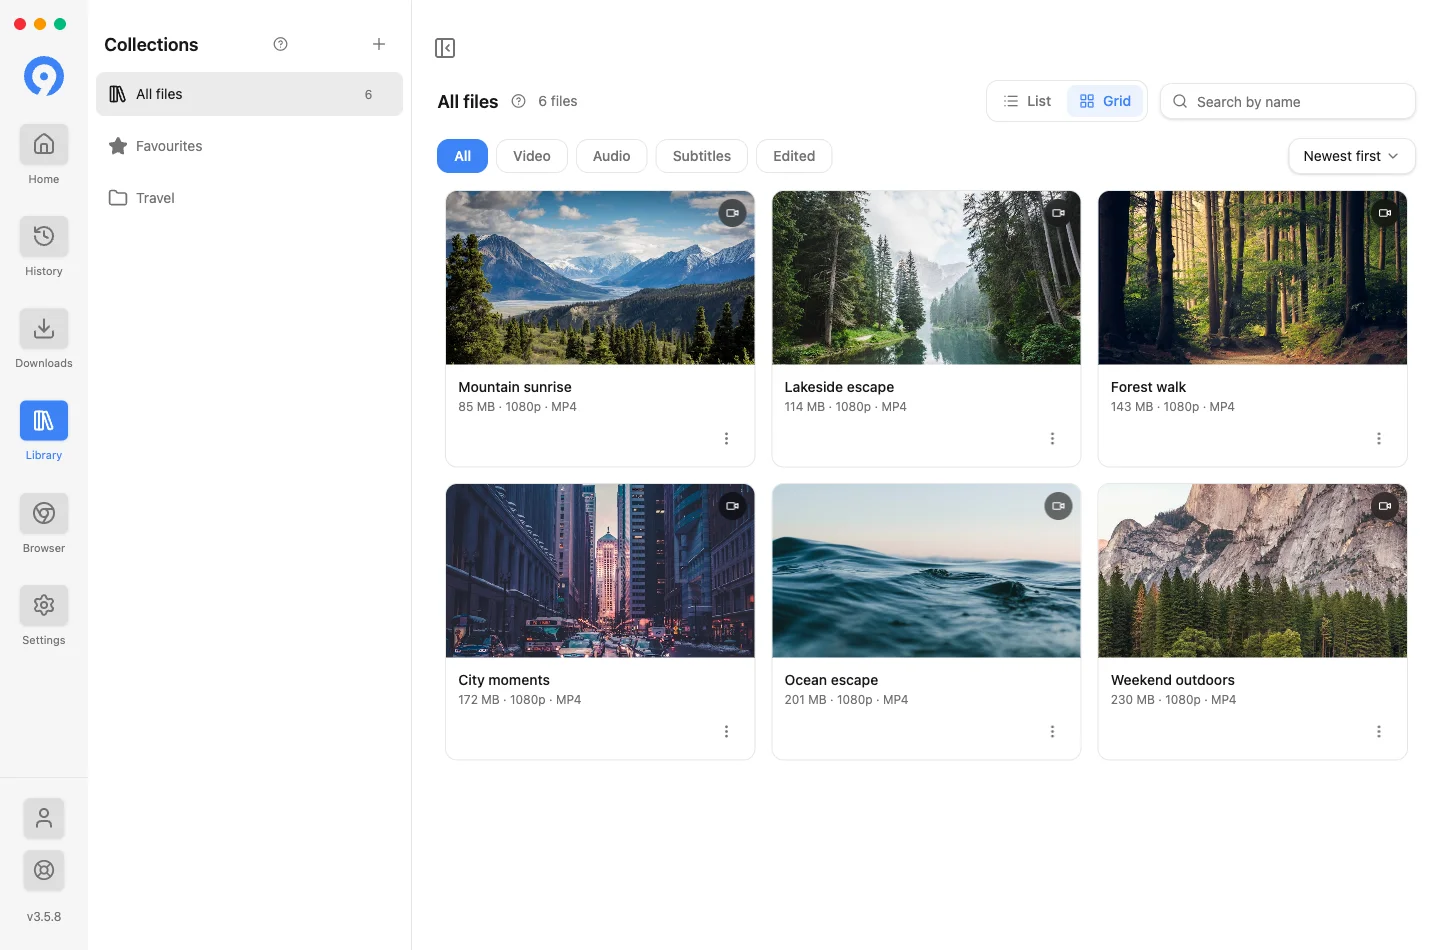
Task: Open the Forest walk thumbnail
Action: (1252, 278)
